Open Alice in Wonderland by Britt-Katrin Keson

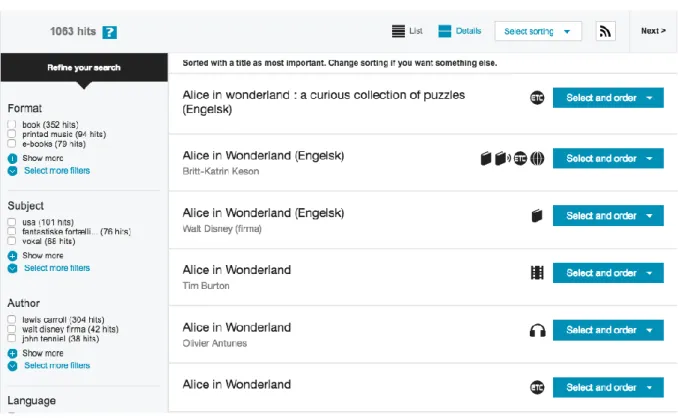click(x=263, y=156)
